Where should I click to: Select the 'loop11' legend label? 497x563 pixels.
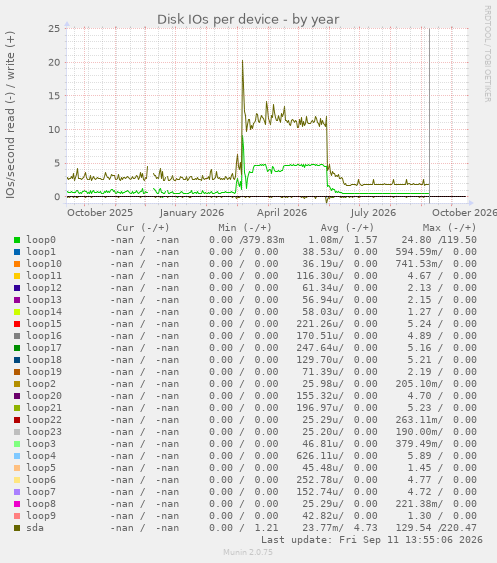(x=44, y=276)
